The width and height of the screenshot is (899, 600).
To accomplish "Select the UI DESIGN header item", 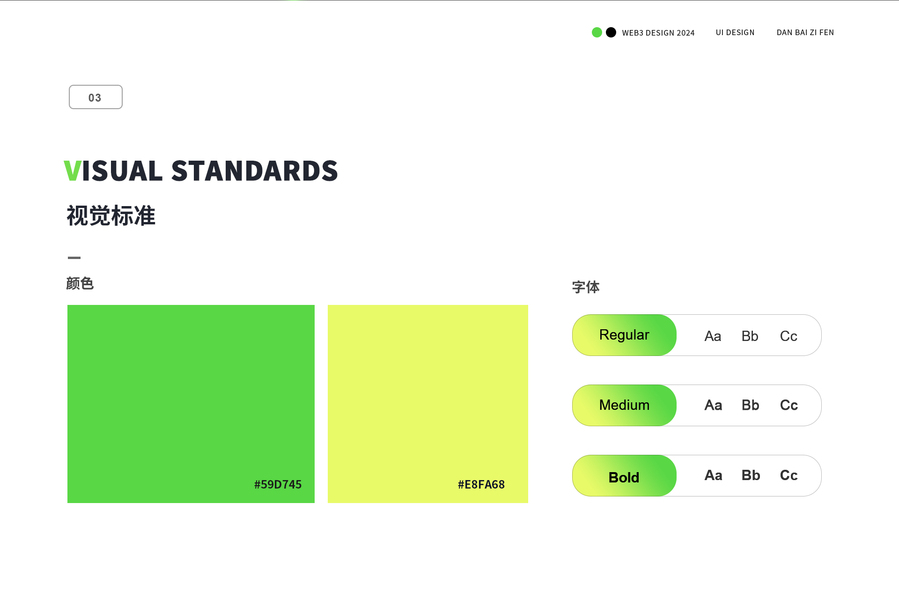I will (735, 33).
